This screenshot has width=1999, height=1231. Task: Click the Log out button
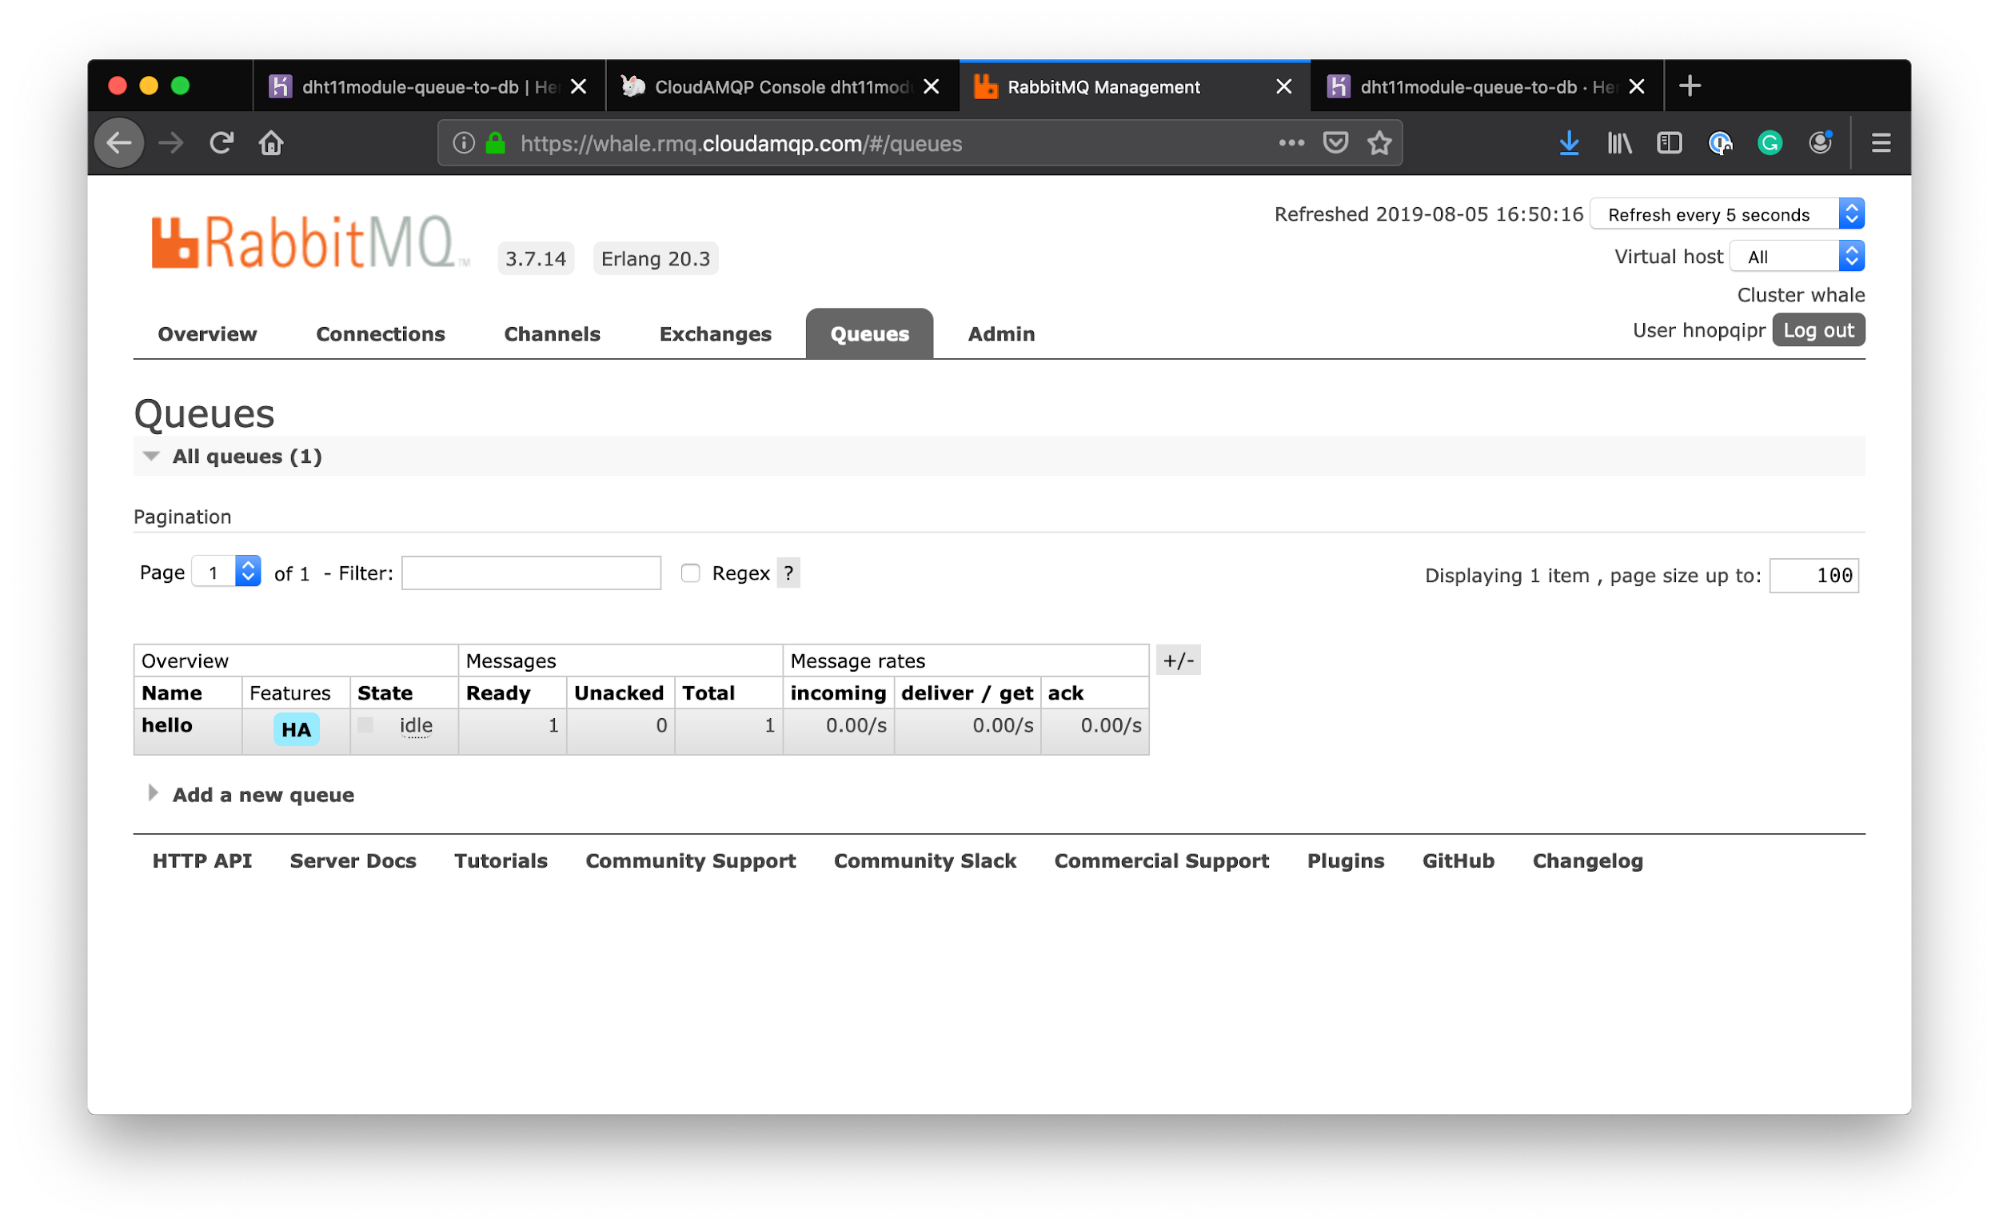point(1817,330)
